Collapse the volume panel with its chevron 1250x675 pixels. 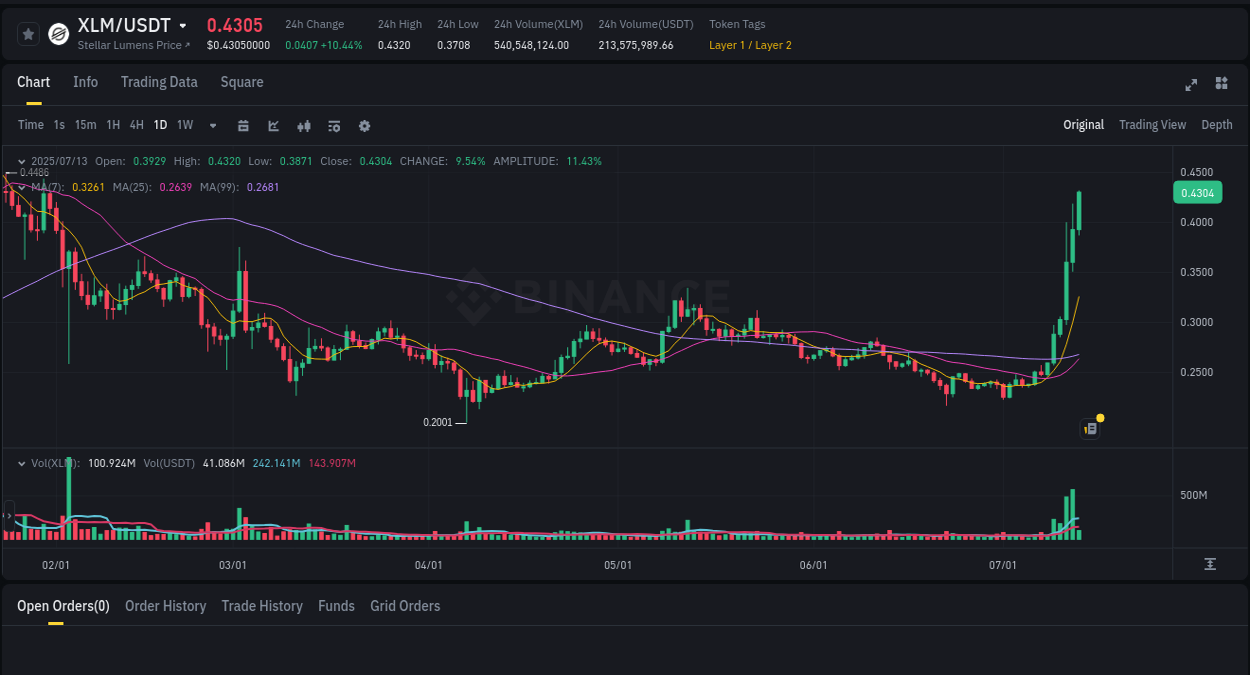click(21, 463)
